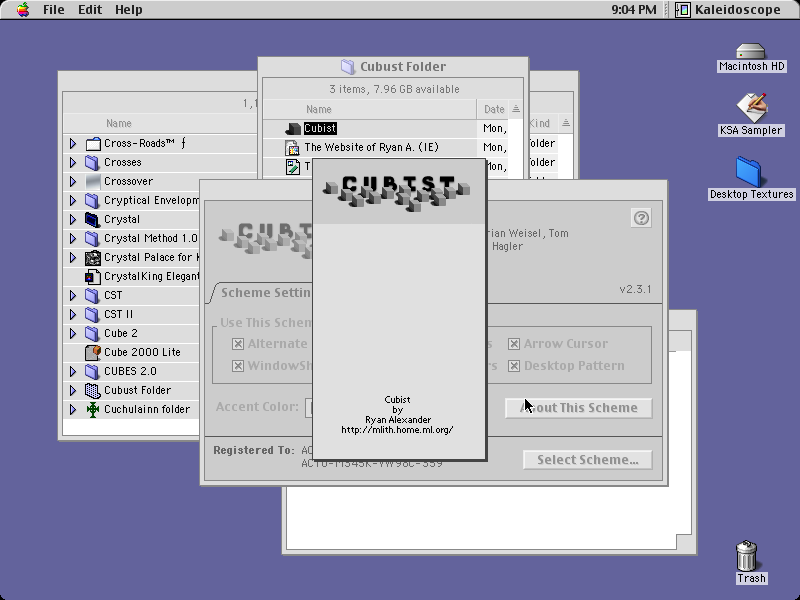Screen dimensions: 800x600
Task: Select the CST folder icon
Action: (92, 295)
